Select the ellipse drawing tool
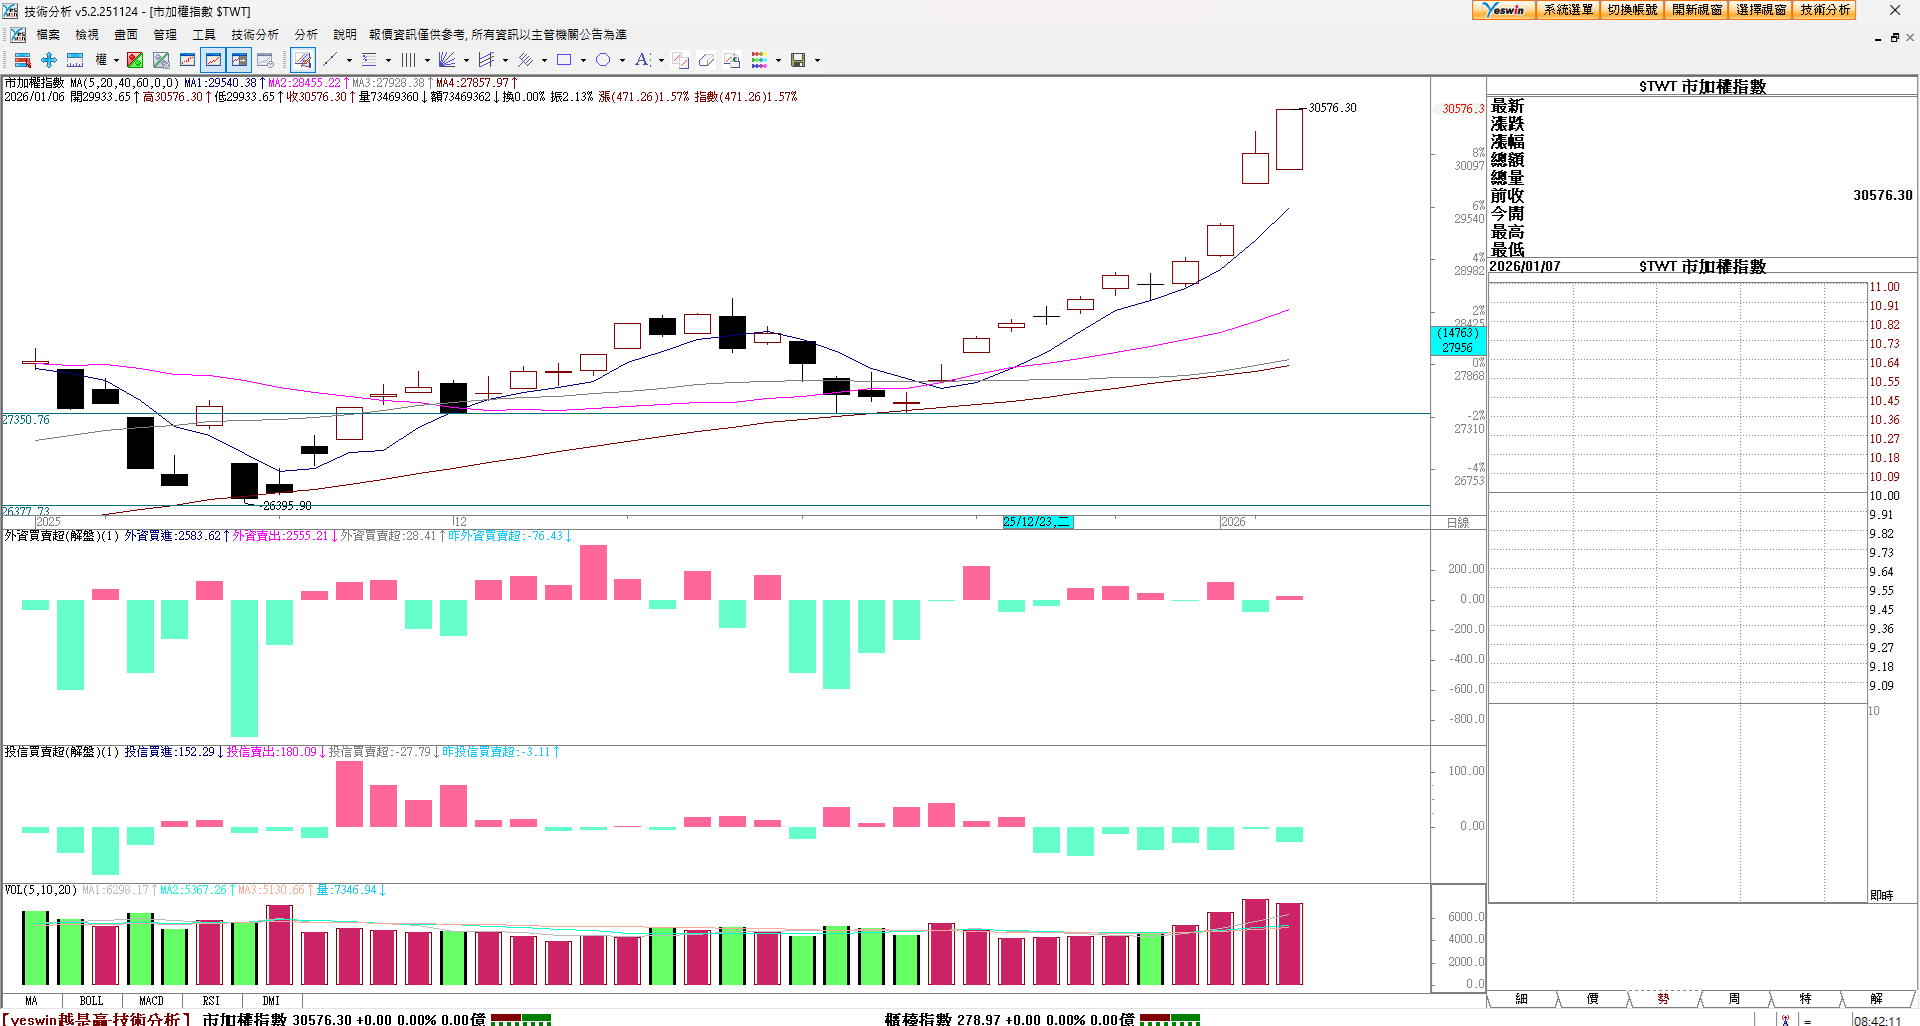 pyautogui.click(x=603, y=60)
